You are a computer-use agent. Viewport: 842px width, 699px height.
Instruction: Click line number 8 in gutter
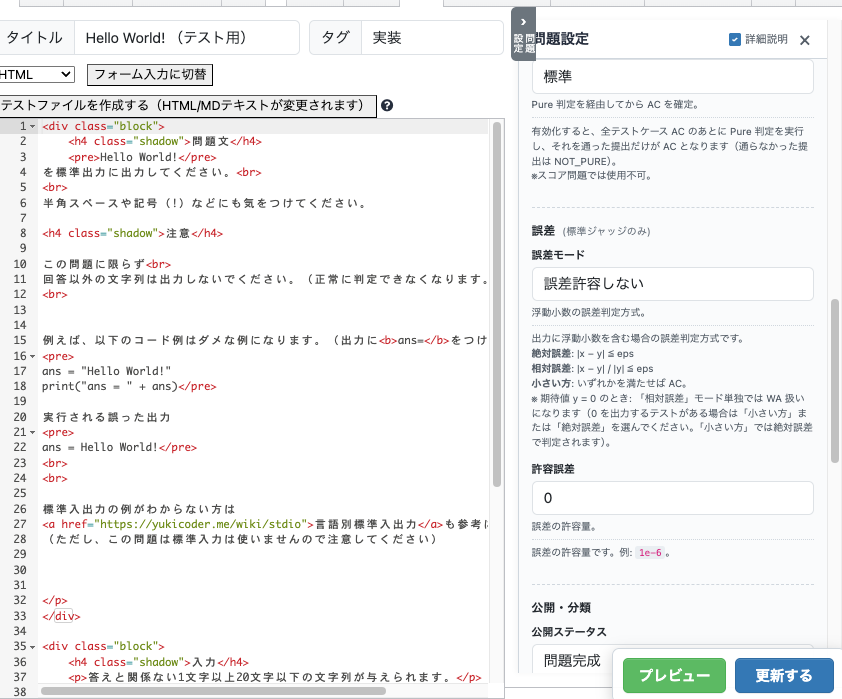pyautogui.click(x=23, y=233)
